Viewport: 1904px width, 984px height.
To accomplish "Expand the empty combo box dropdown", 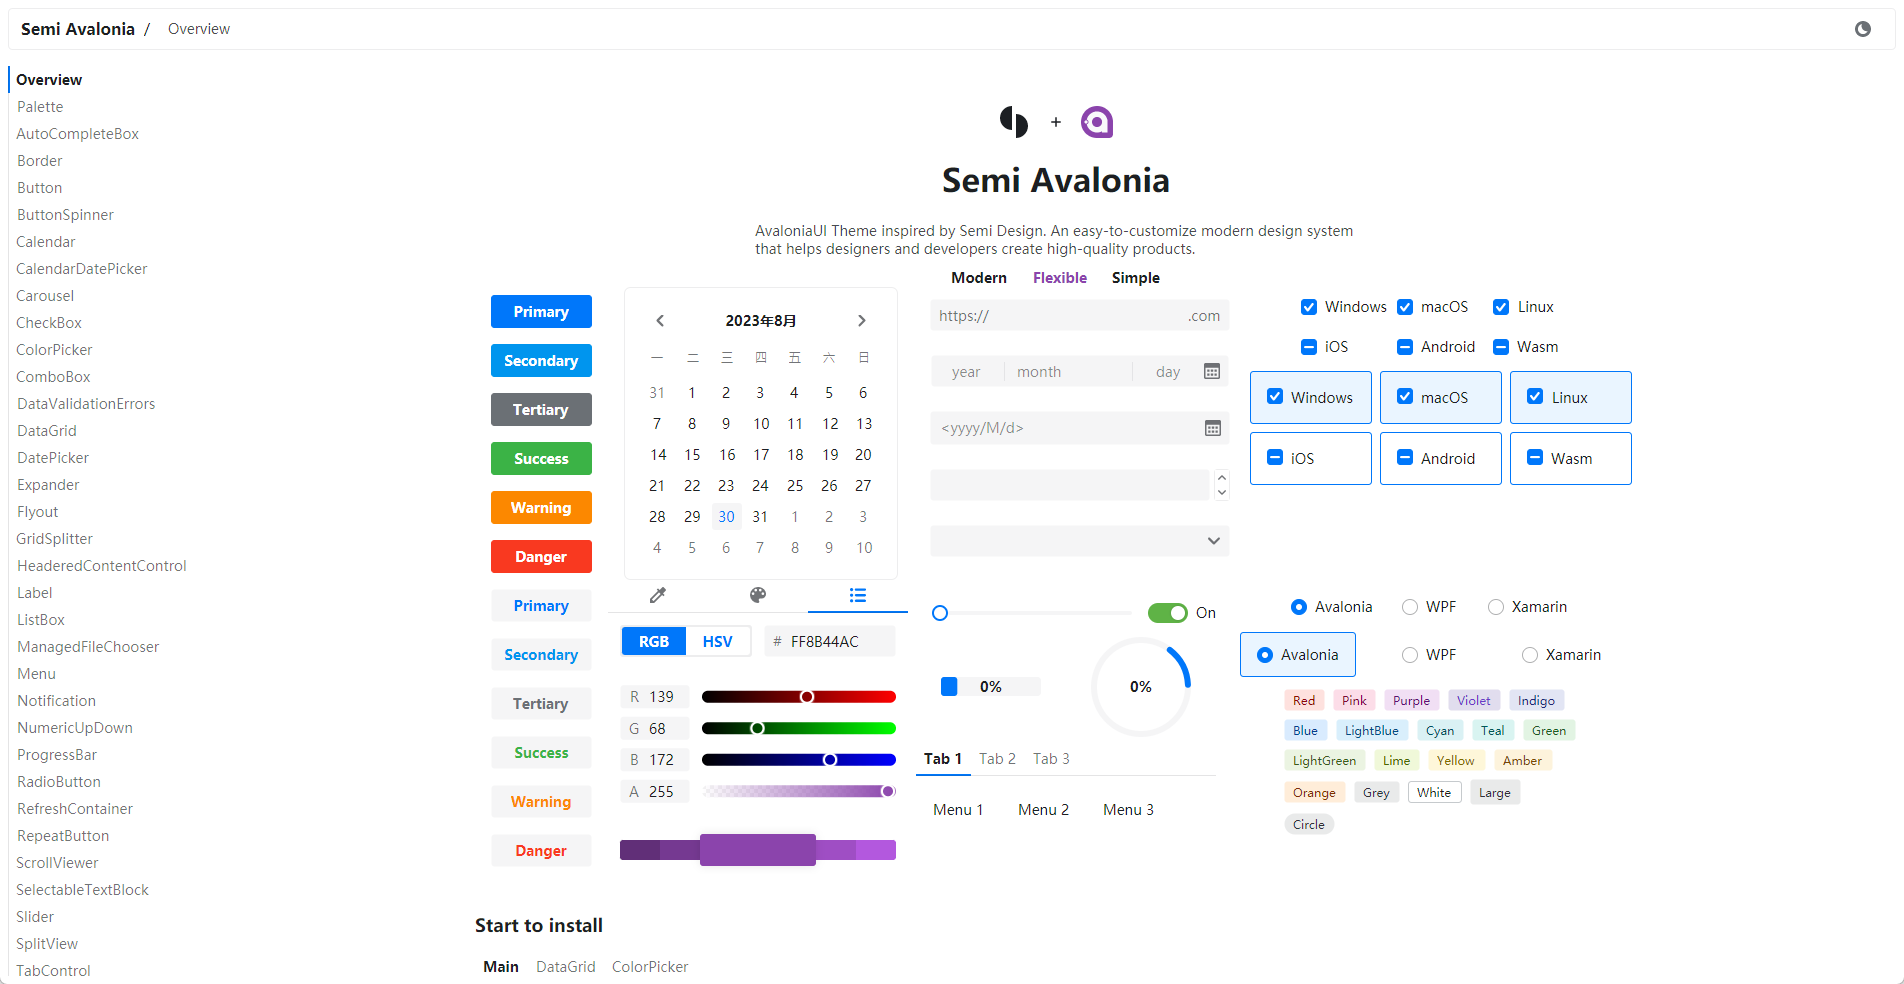I will [1213, 541].
